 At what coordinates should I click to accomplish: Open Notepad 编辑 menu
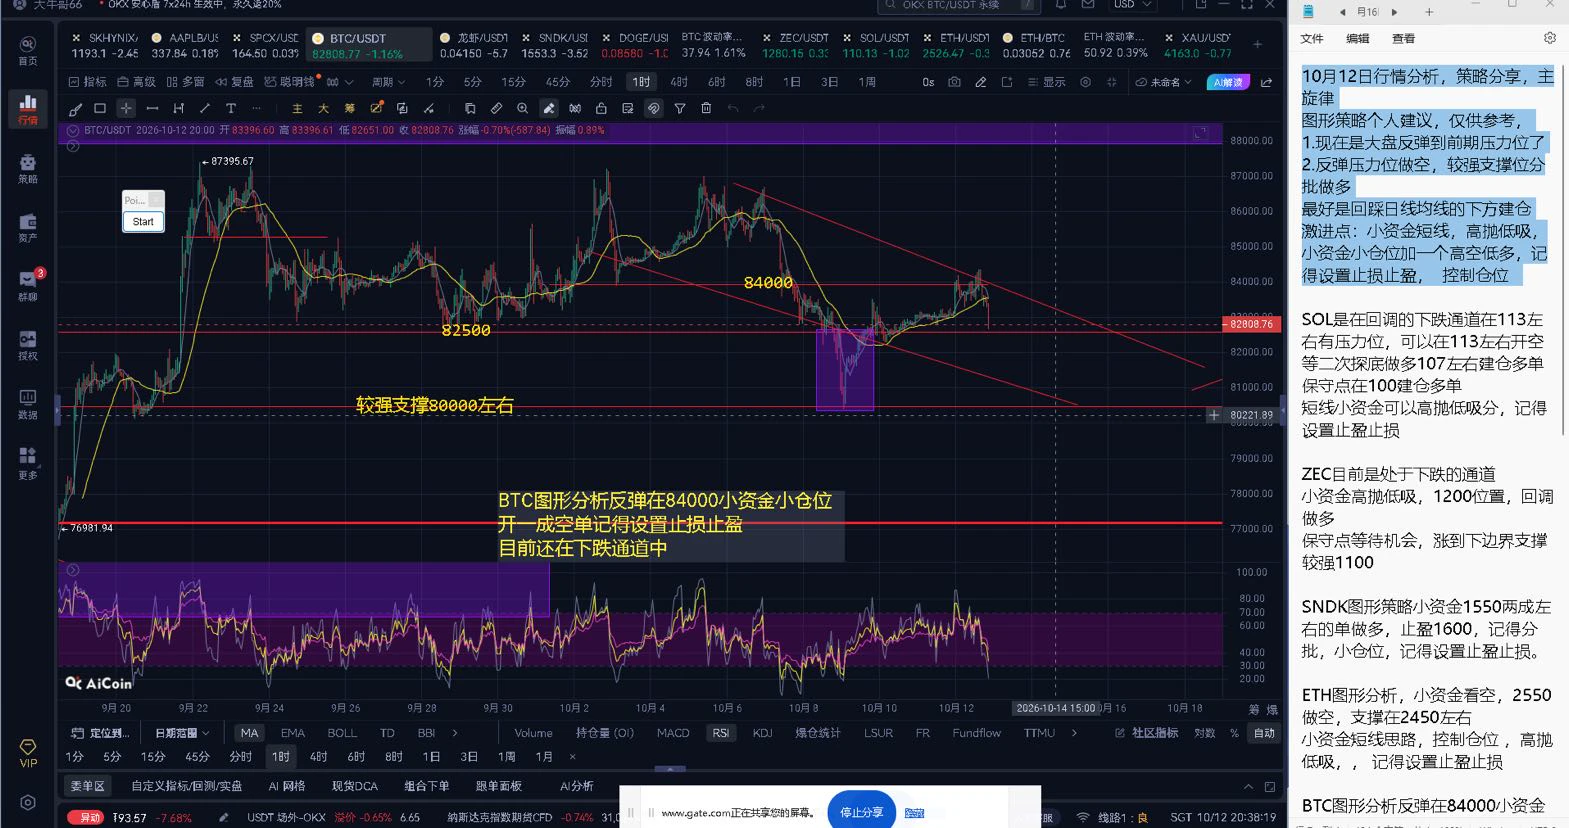pyautogui.click(x=1358, y=38)
